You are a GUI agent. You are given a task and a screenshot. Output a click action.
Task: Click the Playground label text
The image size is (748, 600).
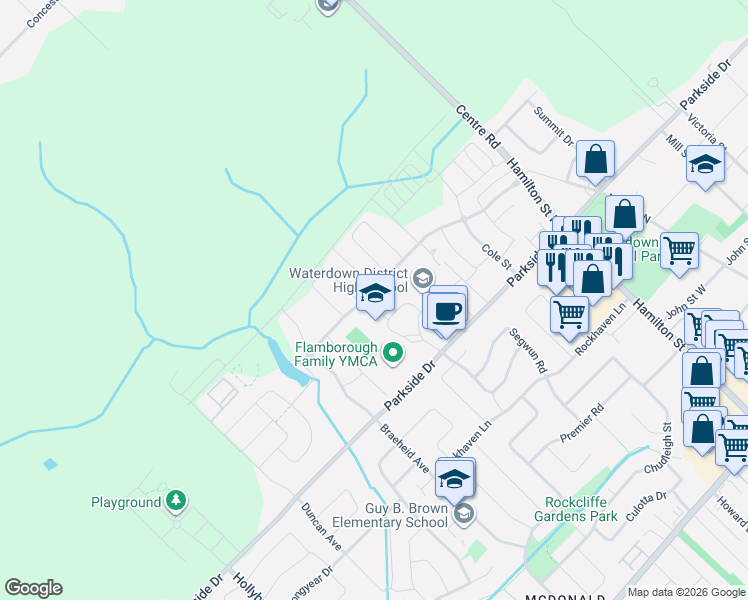click(x=126, y=502)
